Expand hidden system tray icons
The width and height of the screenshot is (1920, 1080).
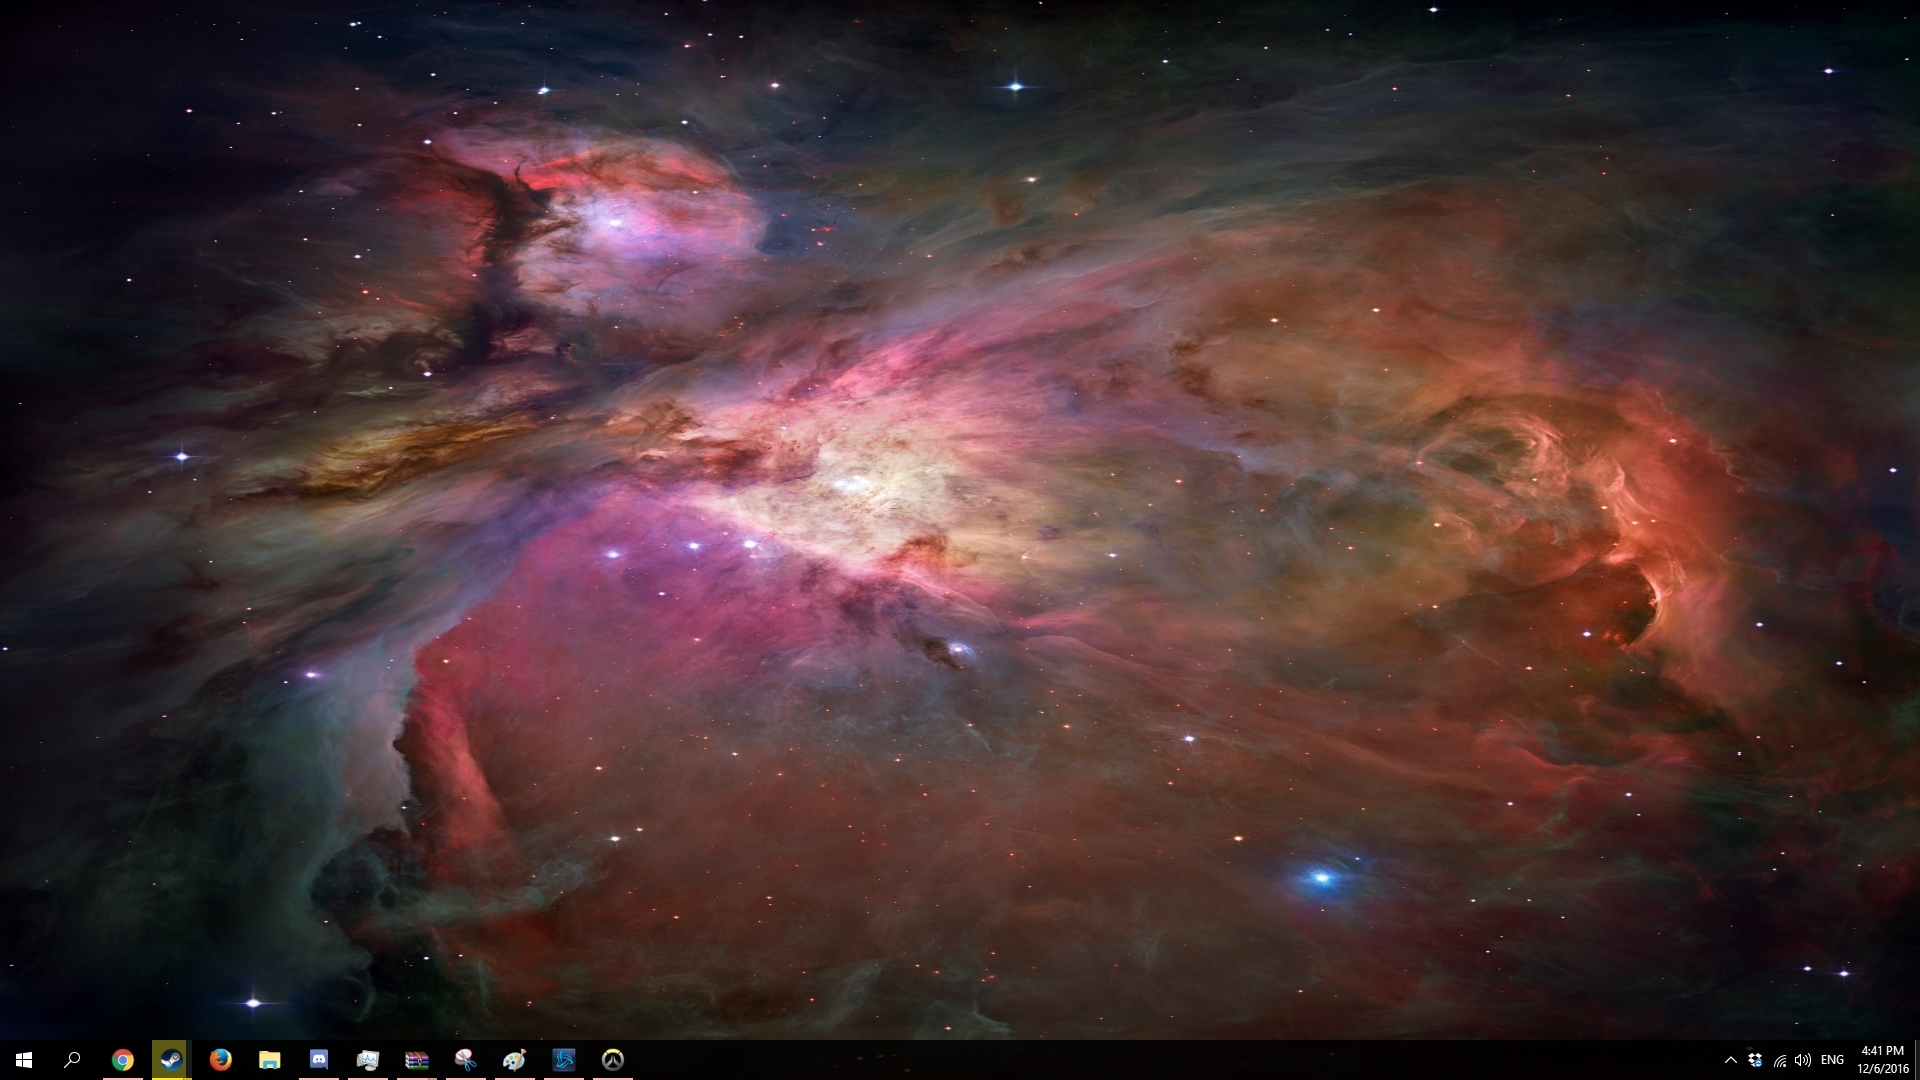1730,1060
